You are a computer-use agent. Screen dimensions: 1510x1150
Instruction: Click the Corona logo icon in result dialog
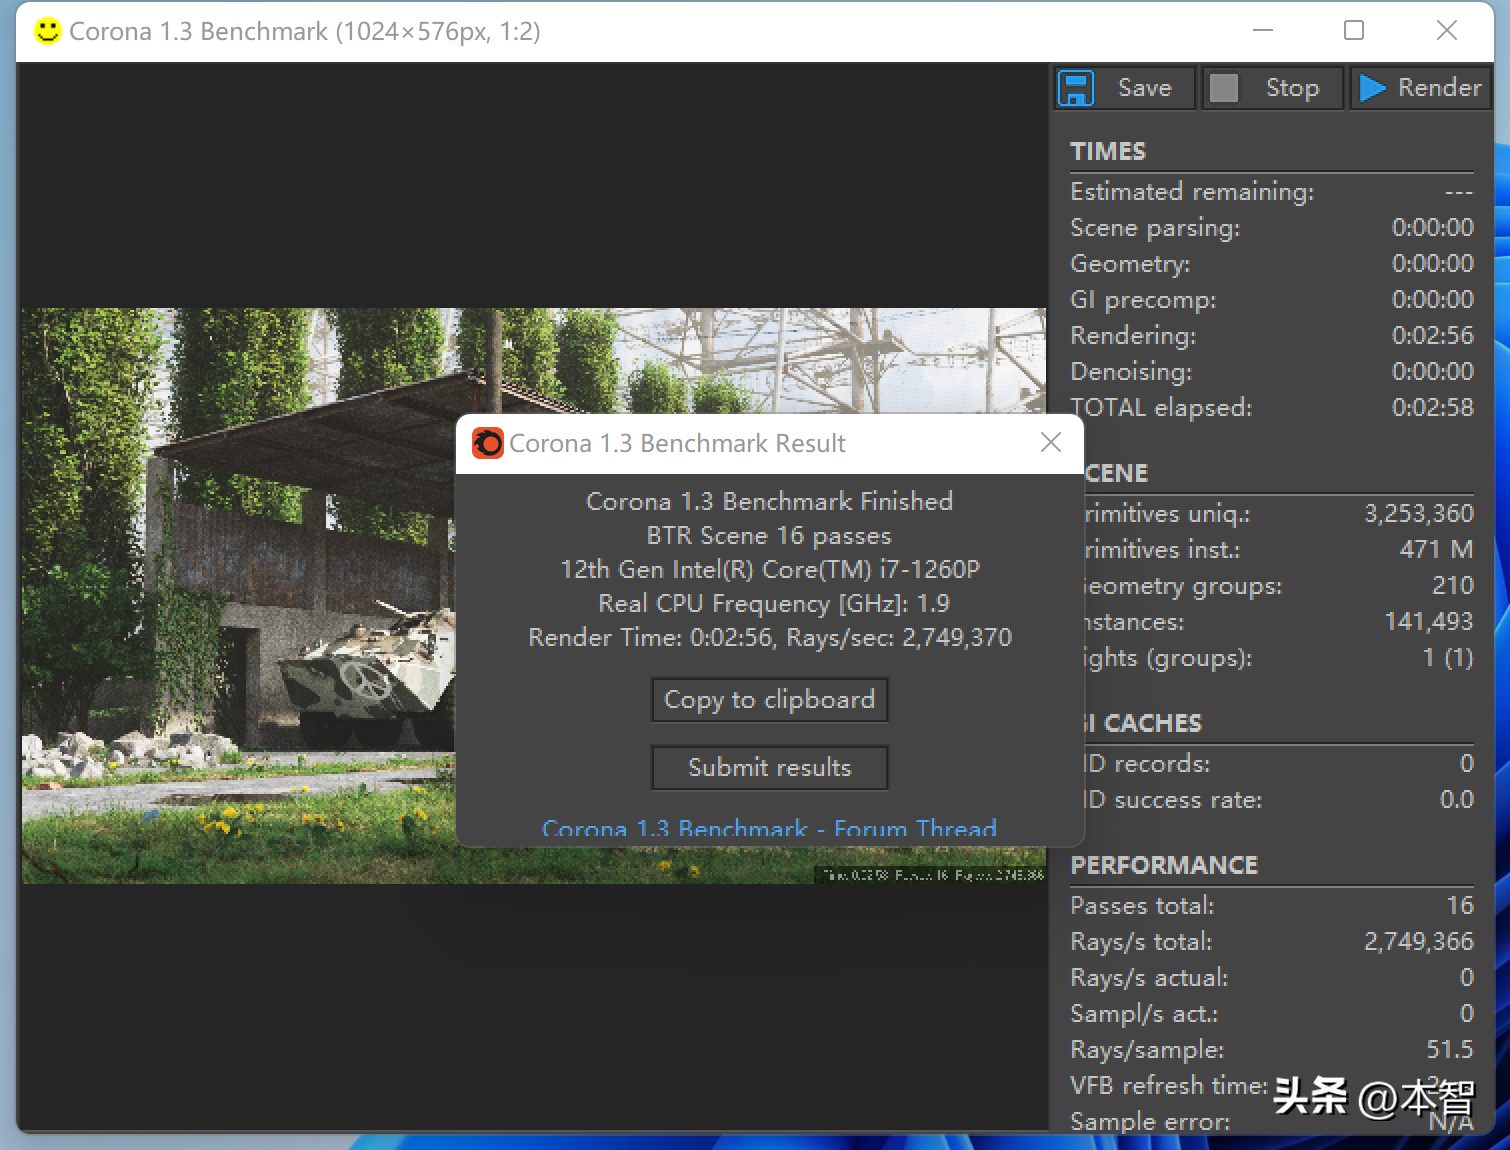tap(488, 443)
